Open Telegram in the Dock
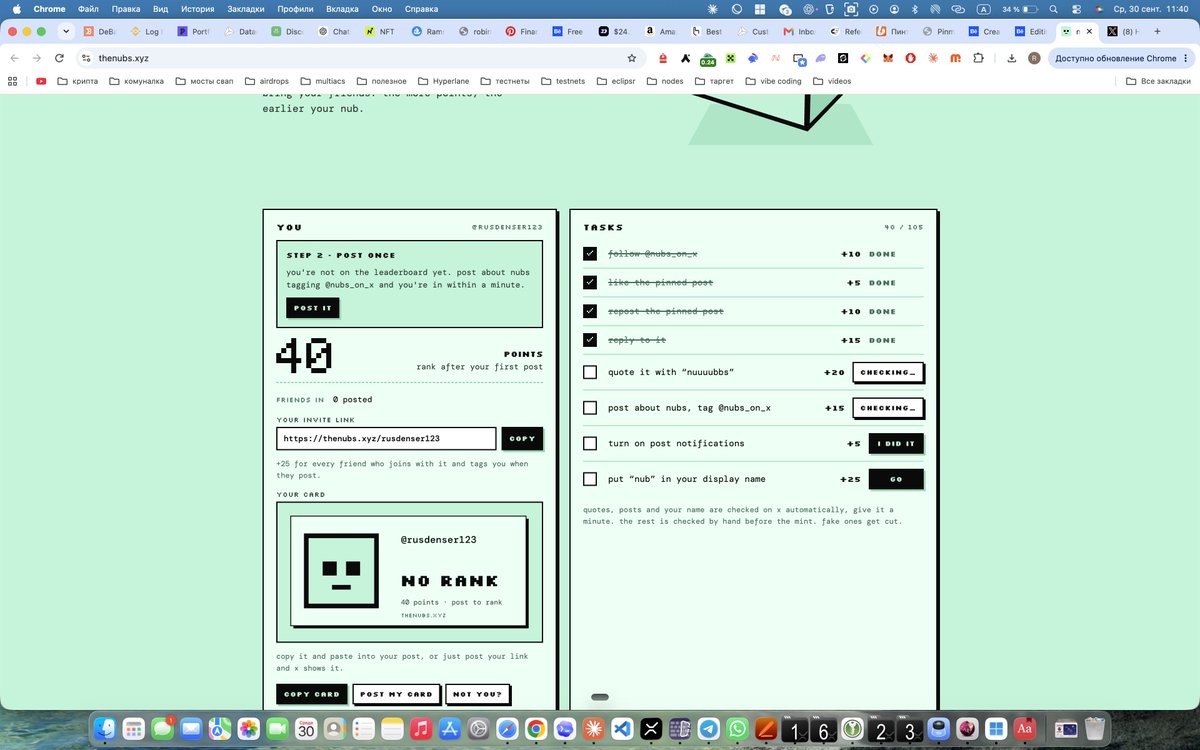 [708, 730]
